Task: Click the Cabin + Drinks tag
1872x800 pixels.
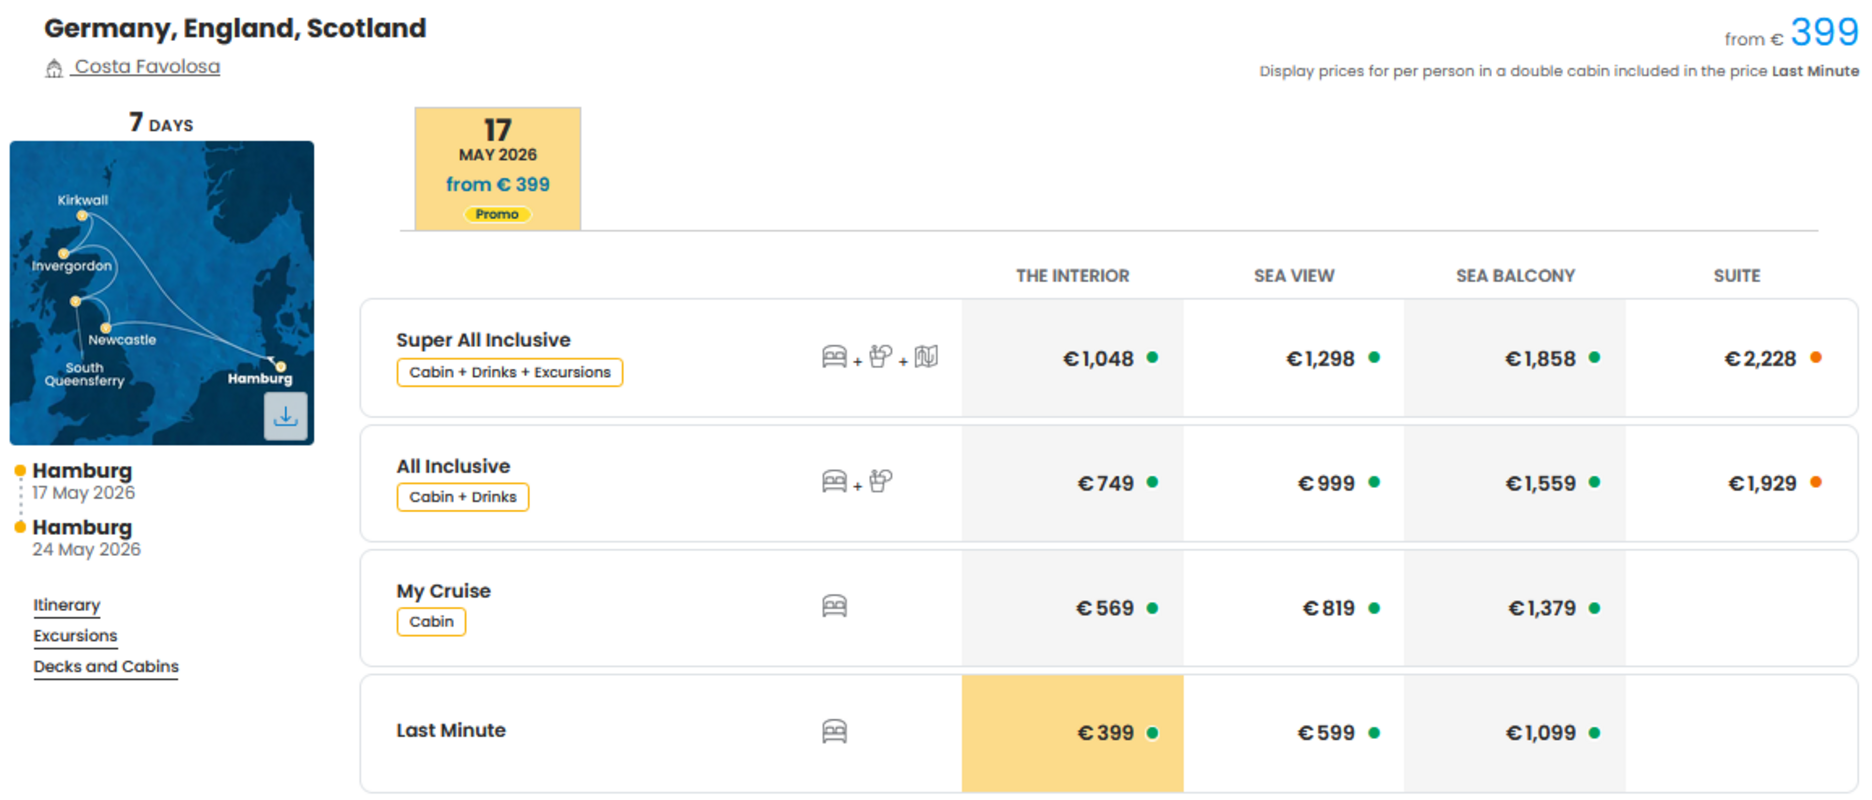Action: click(x=463, y=497)
